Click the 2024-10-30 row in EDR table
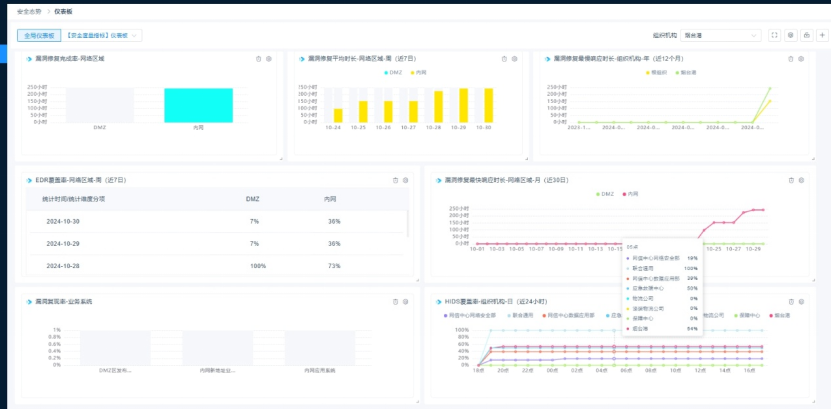Screen dimensions: 831x409 [216, 221]
